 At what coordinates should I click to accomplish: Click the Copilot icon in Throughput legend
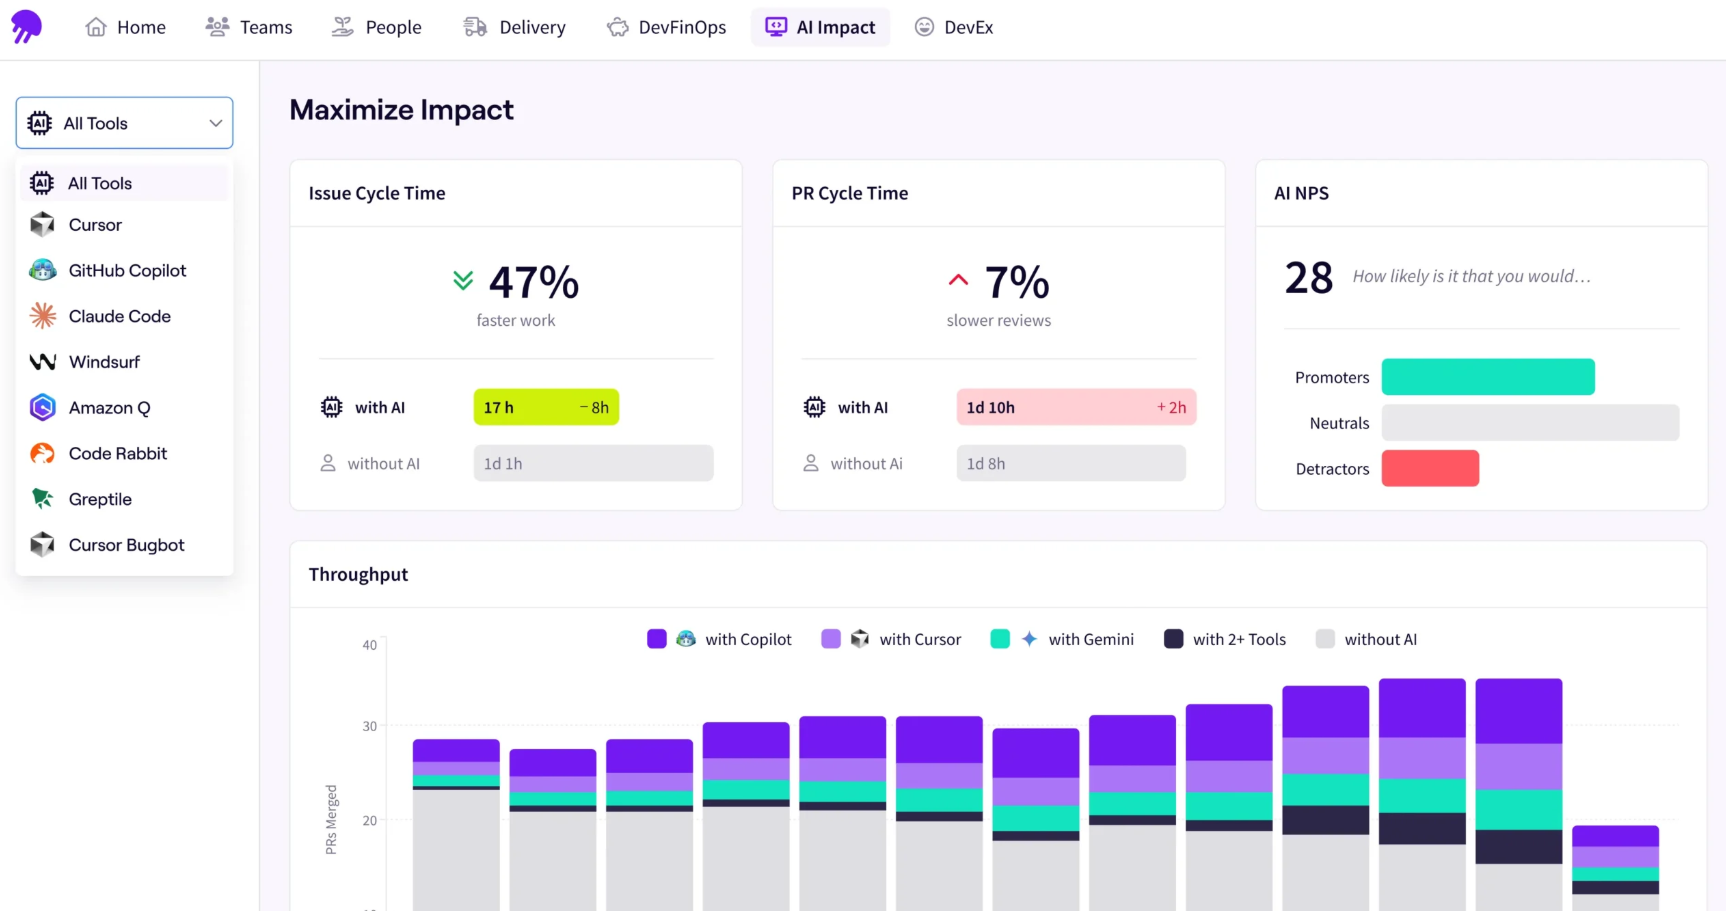click(686, 639)
